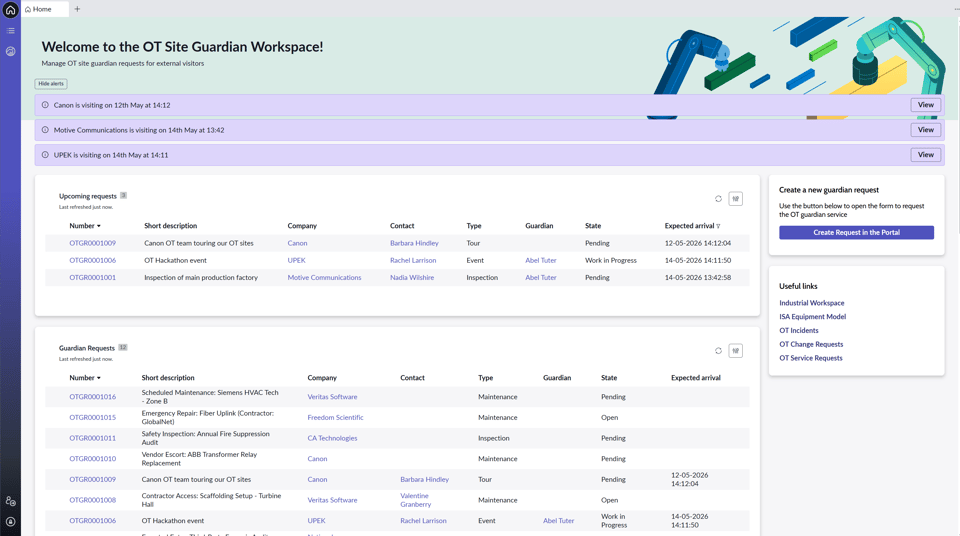Open the user settings icon at sidebar bottom

tap(10, 501)
